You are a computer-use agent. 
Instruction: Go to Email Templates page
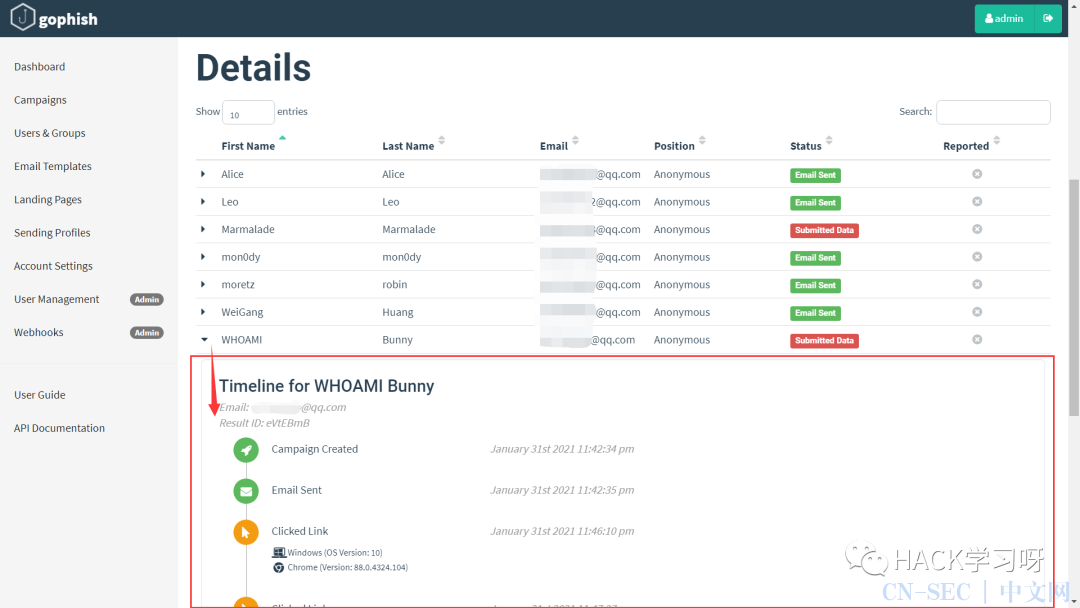click(53, 166)
